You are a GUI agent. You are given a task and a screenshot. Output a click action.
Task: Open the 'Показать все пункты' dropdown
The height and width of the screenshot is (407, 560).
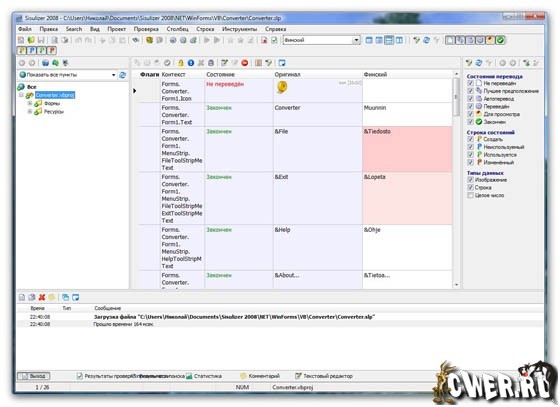114,75
